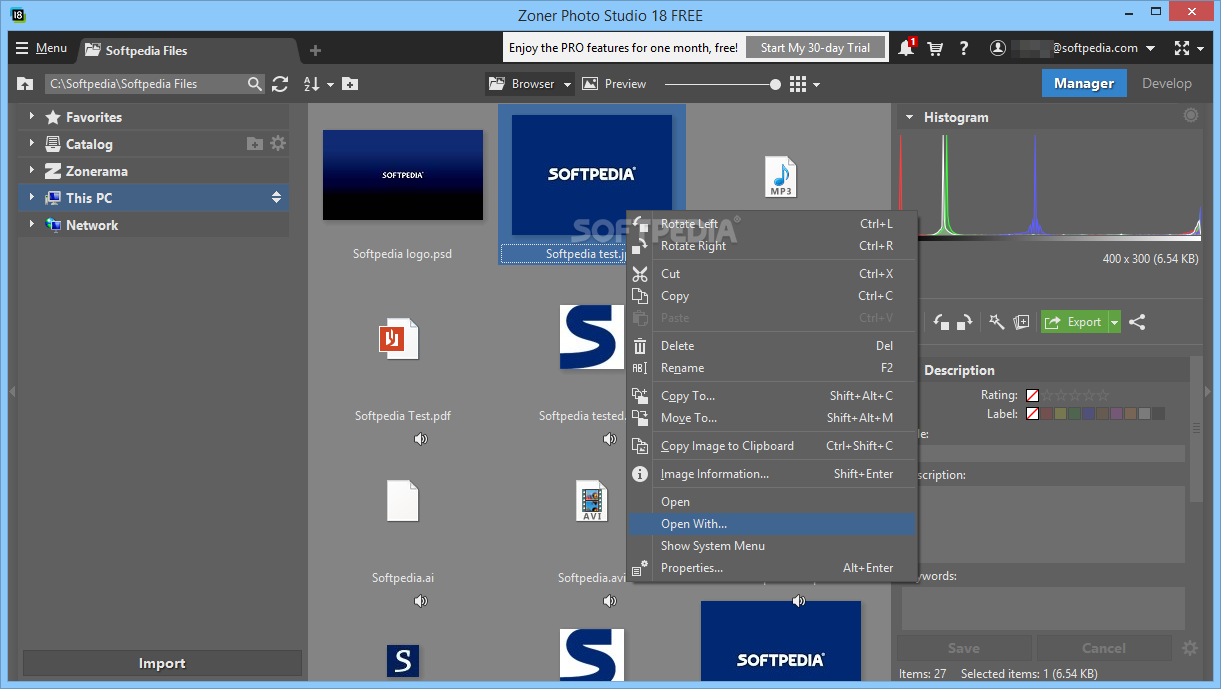Add a new tab with the plus icon
The width and height of the screenshot is (1221, 689).
pyautogui.click(x=315, y=50)
